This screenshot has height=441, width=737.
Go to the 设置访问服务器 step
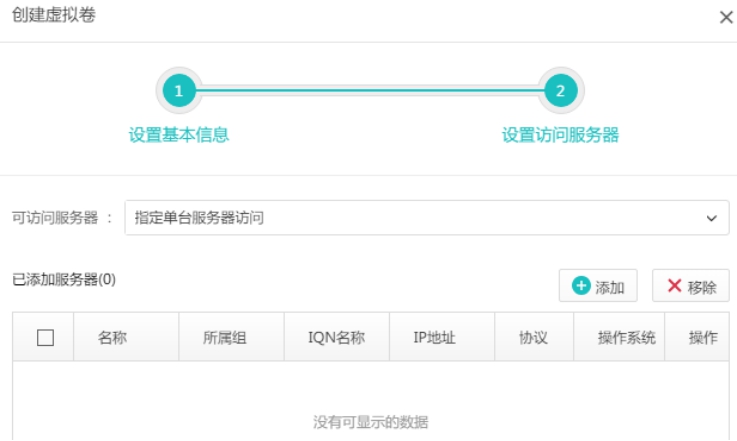[560, 135]
